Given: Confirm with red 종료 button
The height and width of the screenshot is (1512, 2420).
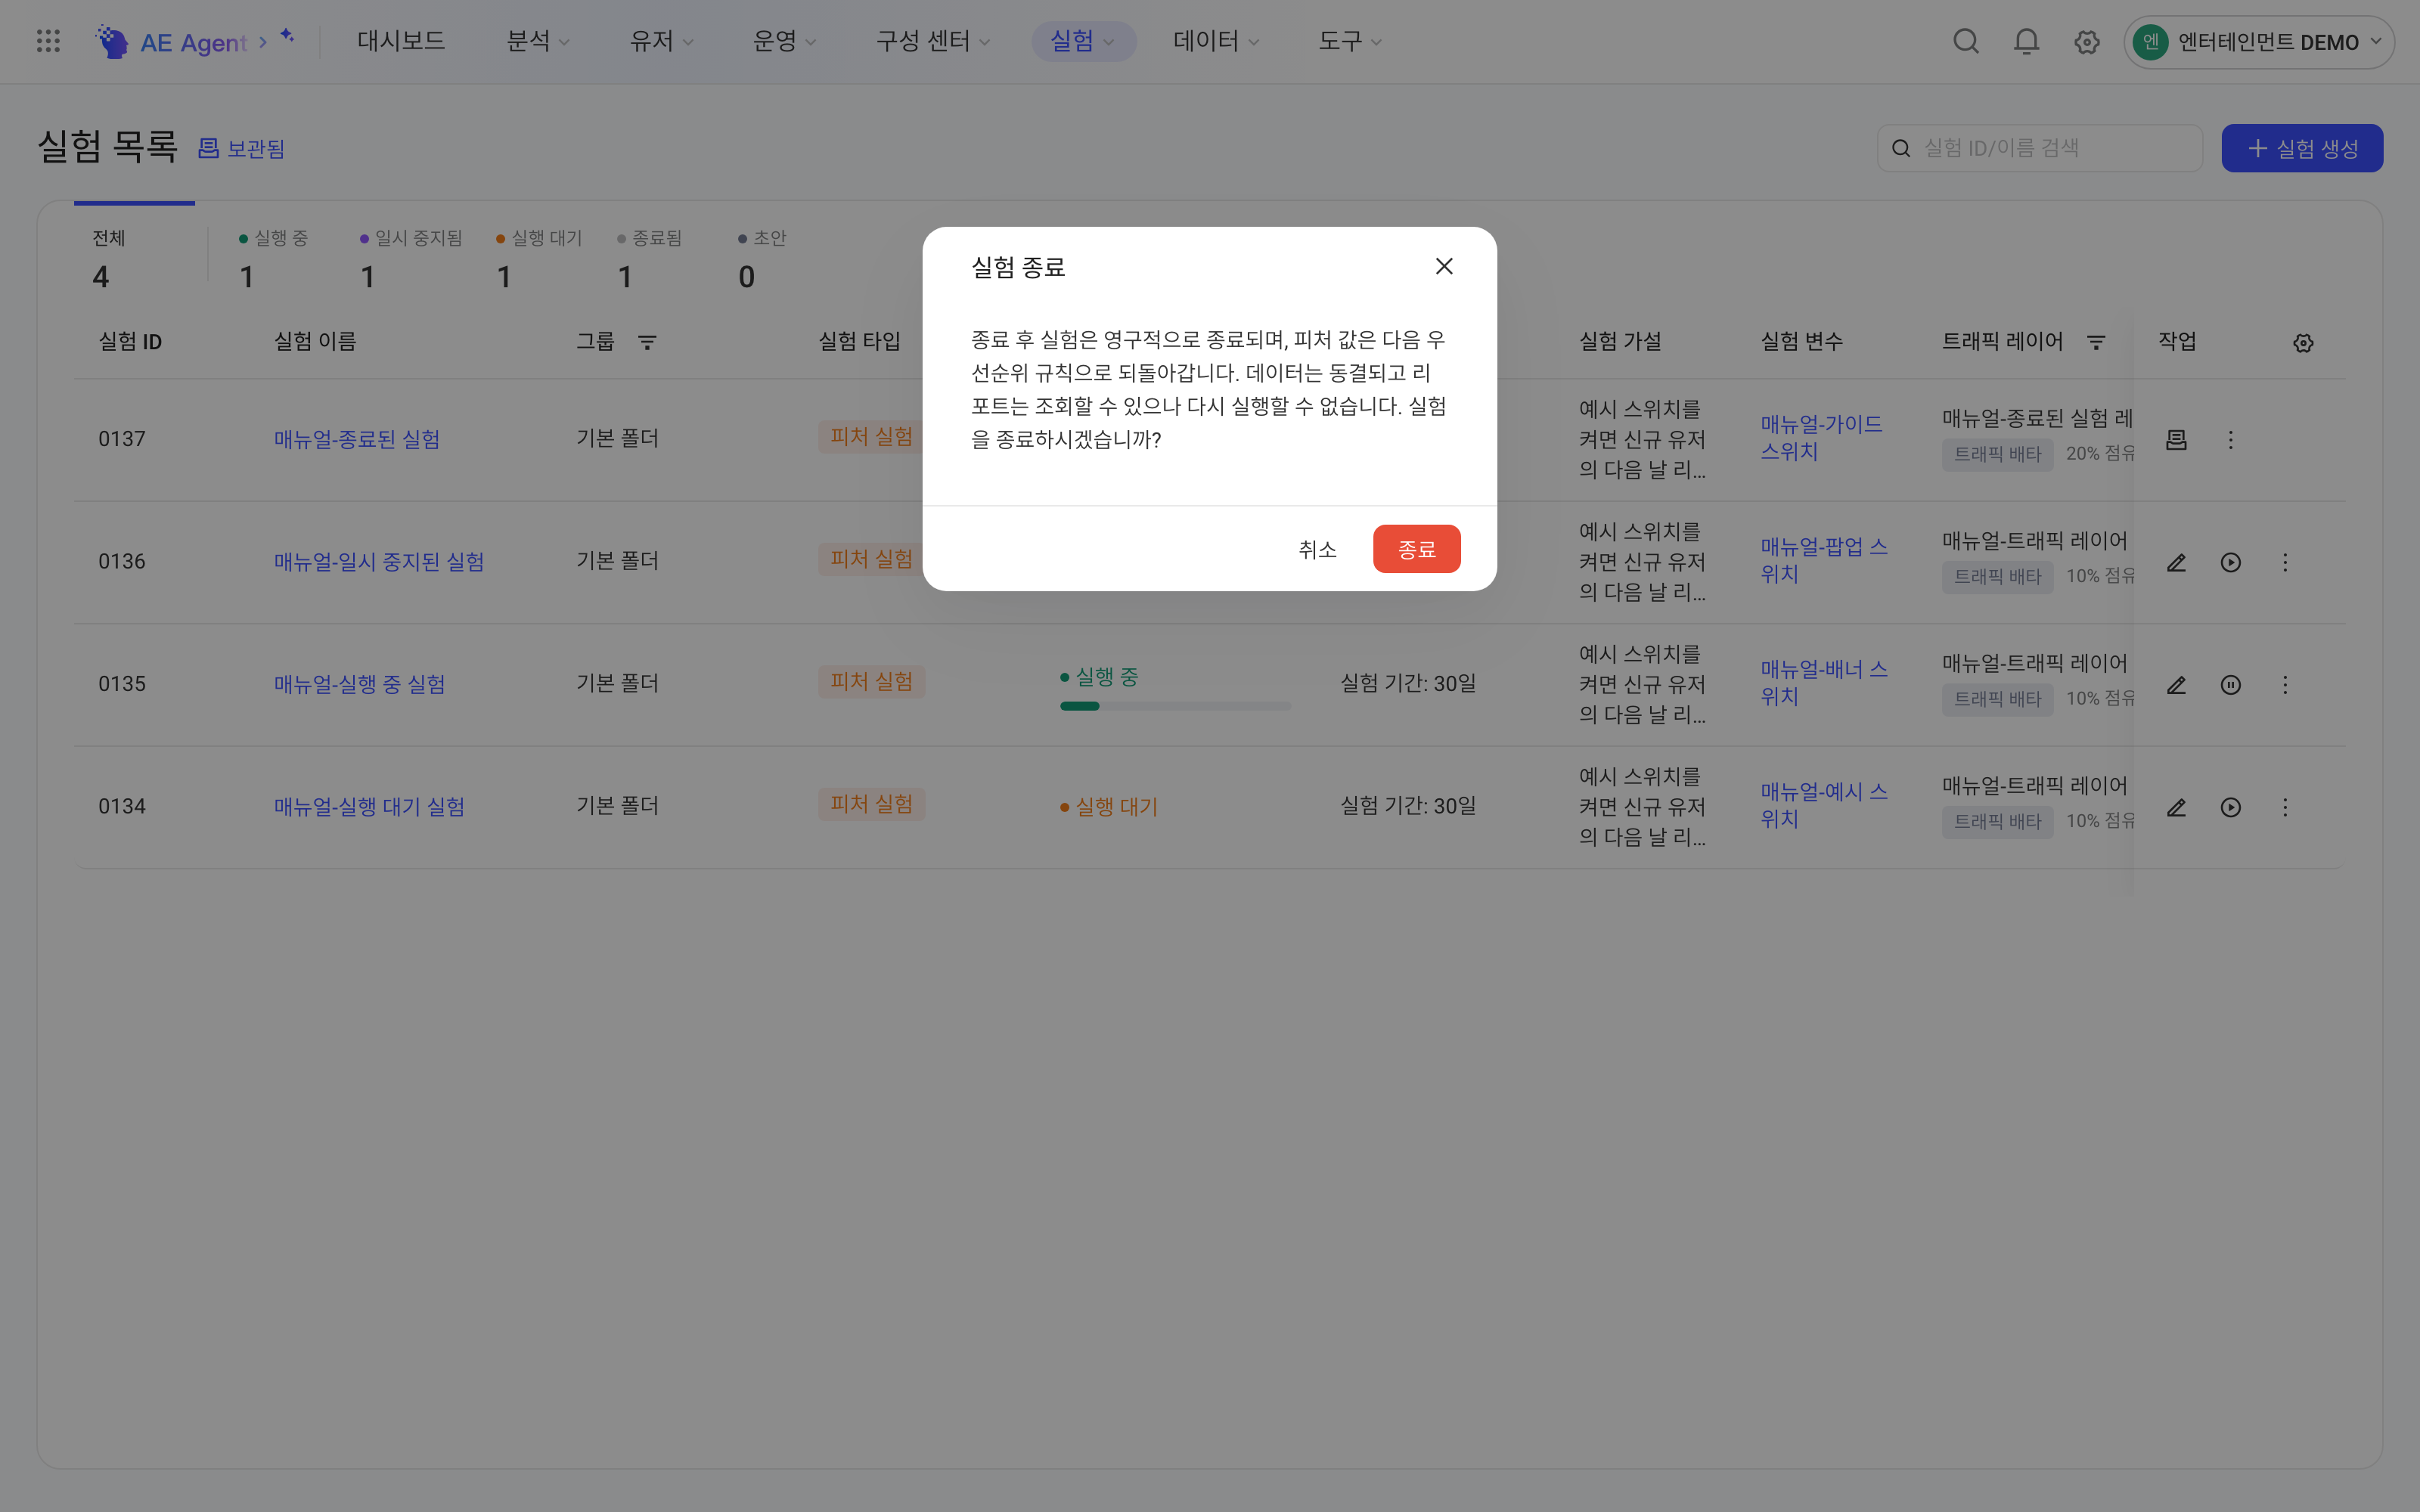Looking at the screenshot, I should pos(1416,549).
